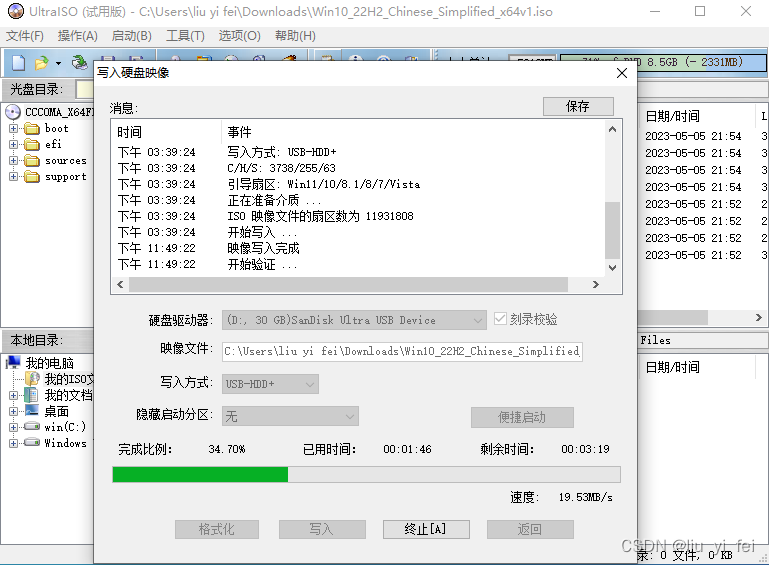The height and width of the screenshot is (565, 769).
Task: Click the 桌面 desktop icon
Action: pos(32,411)
